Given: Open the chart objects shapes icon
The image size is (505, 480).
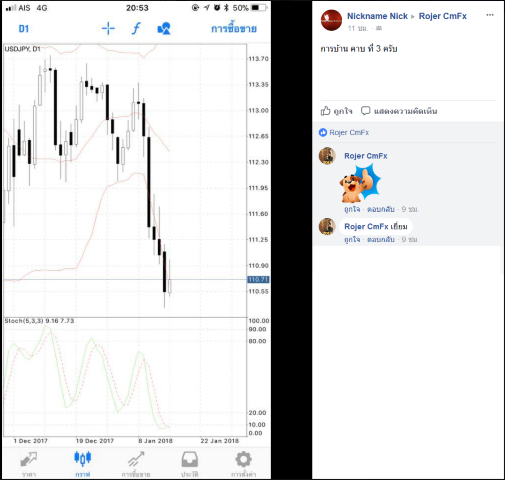Looking at the screenshot, I should [x=164, y=29].
